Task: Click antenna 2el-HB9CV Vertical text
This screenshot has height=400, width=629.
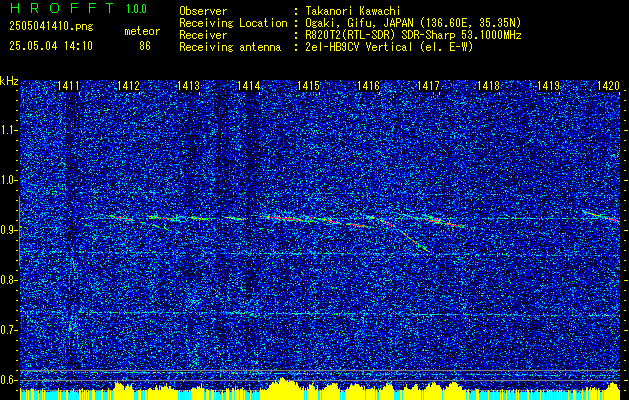Action: [389, 47]
